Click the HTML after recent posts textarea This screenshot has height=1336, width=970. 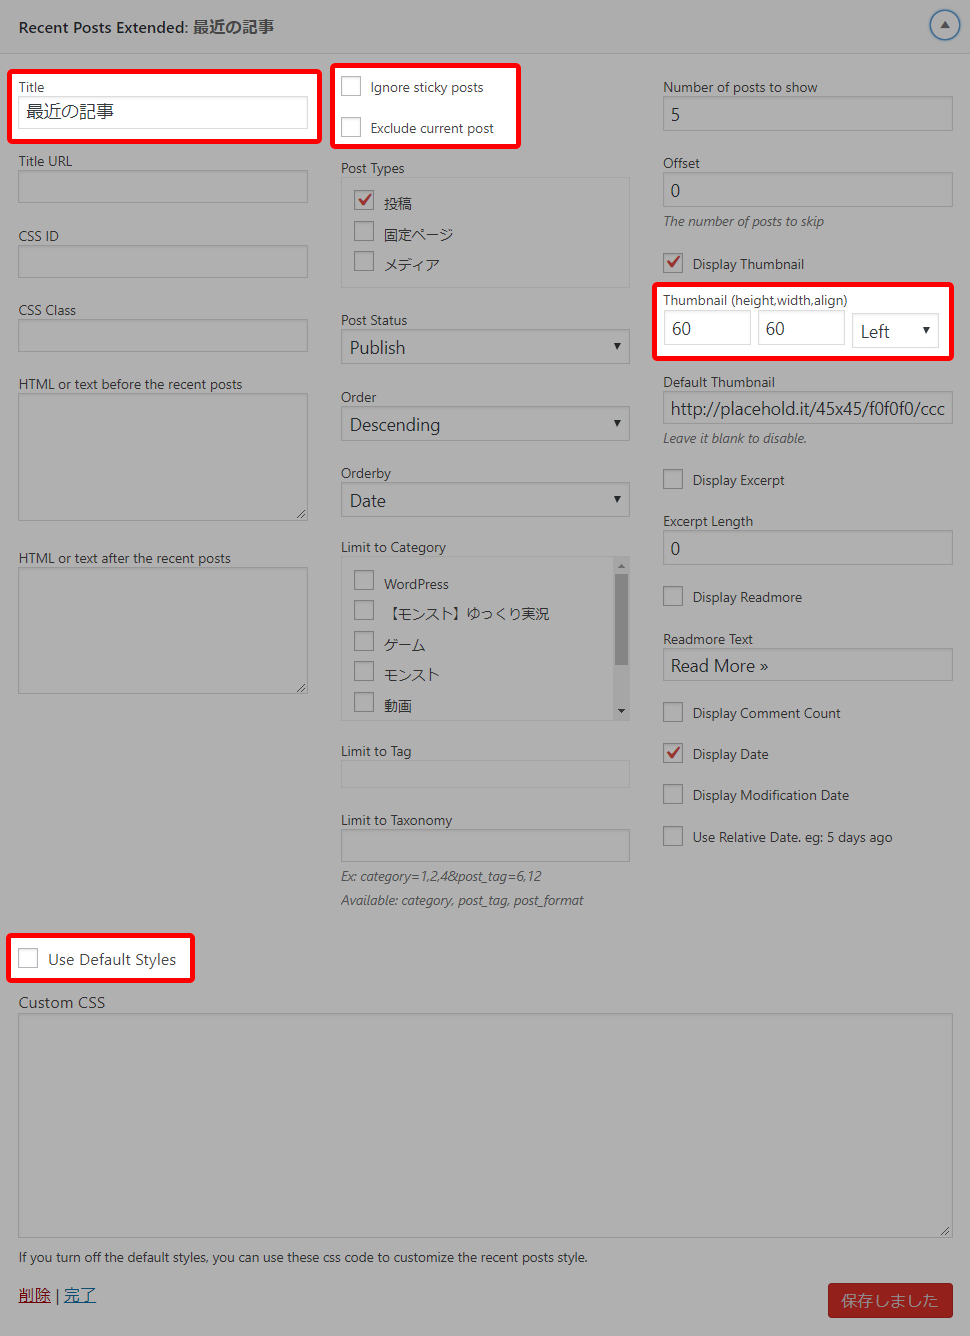coord(163,631)
